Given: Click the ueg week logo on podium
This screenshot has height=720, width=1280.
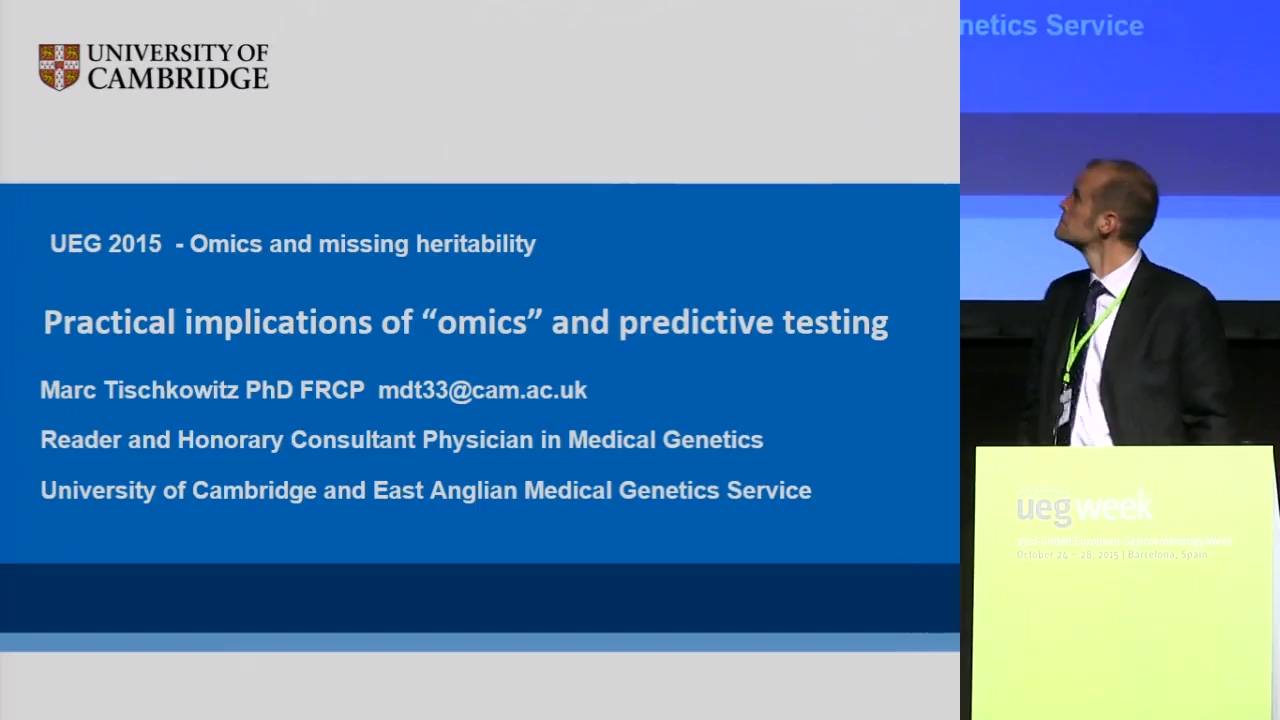Looking at the screenshot, I should 1084,508.
